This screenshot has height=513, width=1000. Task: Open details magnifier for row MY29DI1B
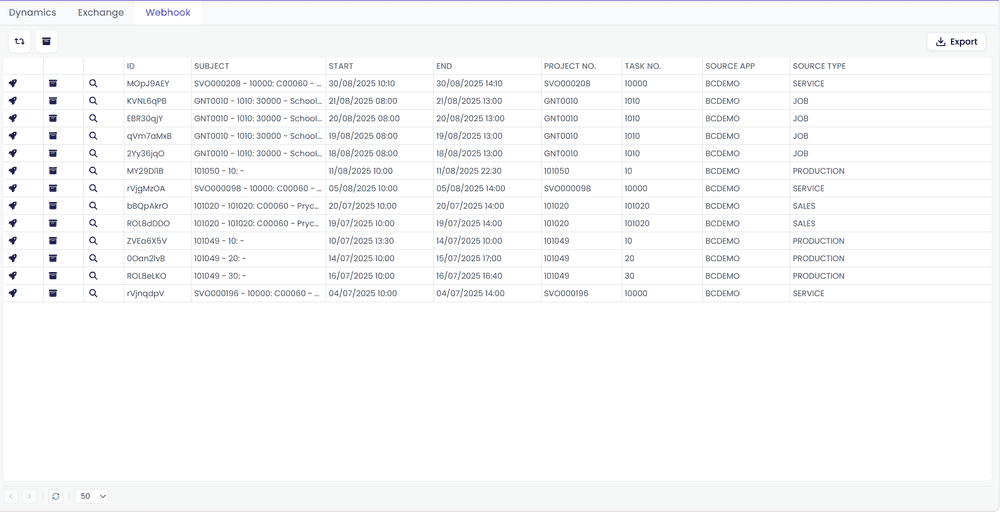click(93, 171)
